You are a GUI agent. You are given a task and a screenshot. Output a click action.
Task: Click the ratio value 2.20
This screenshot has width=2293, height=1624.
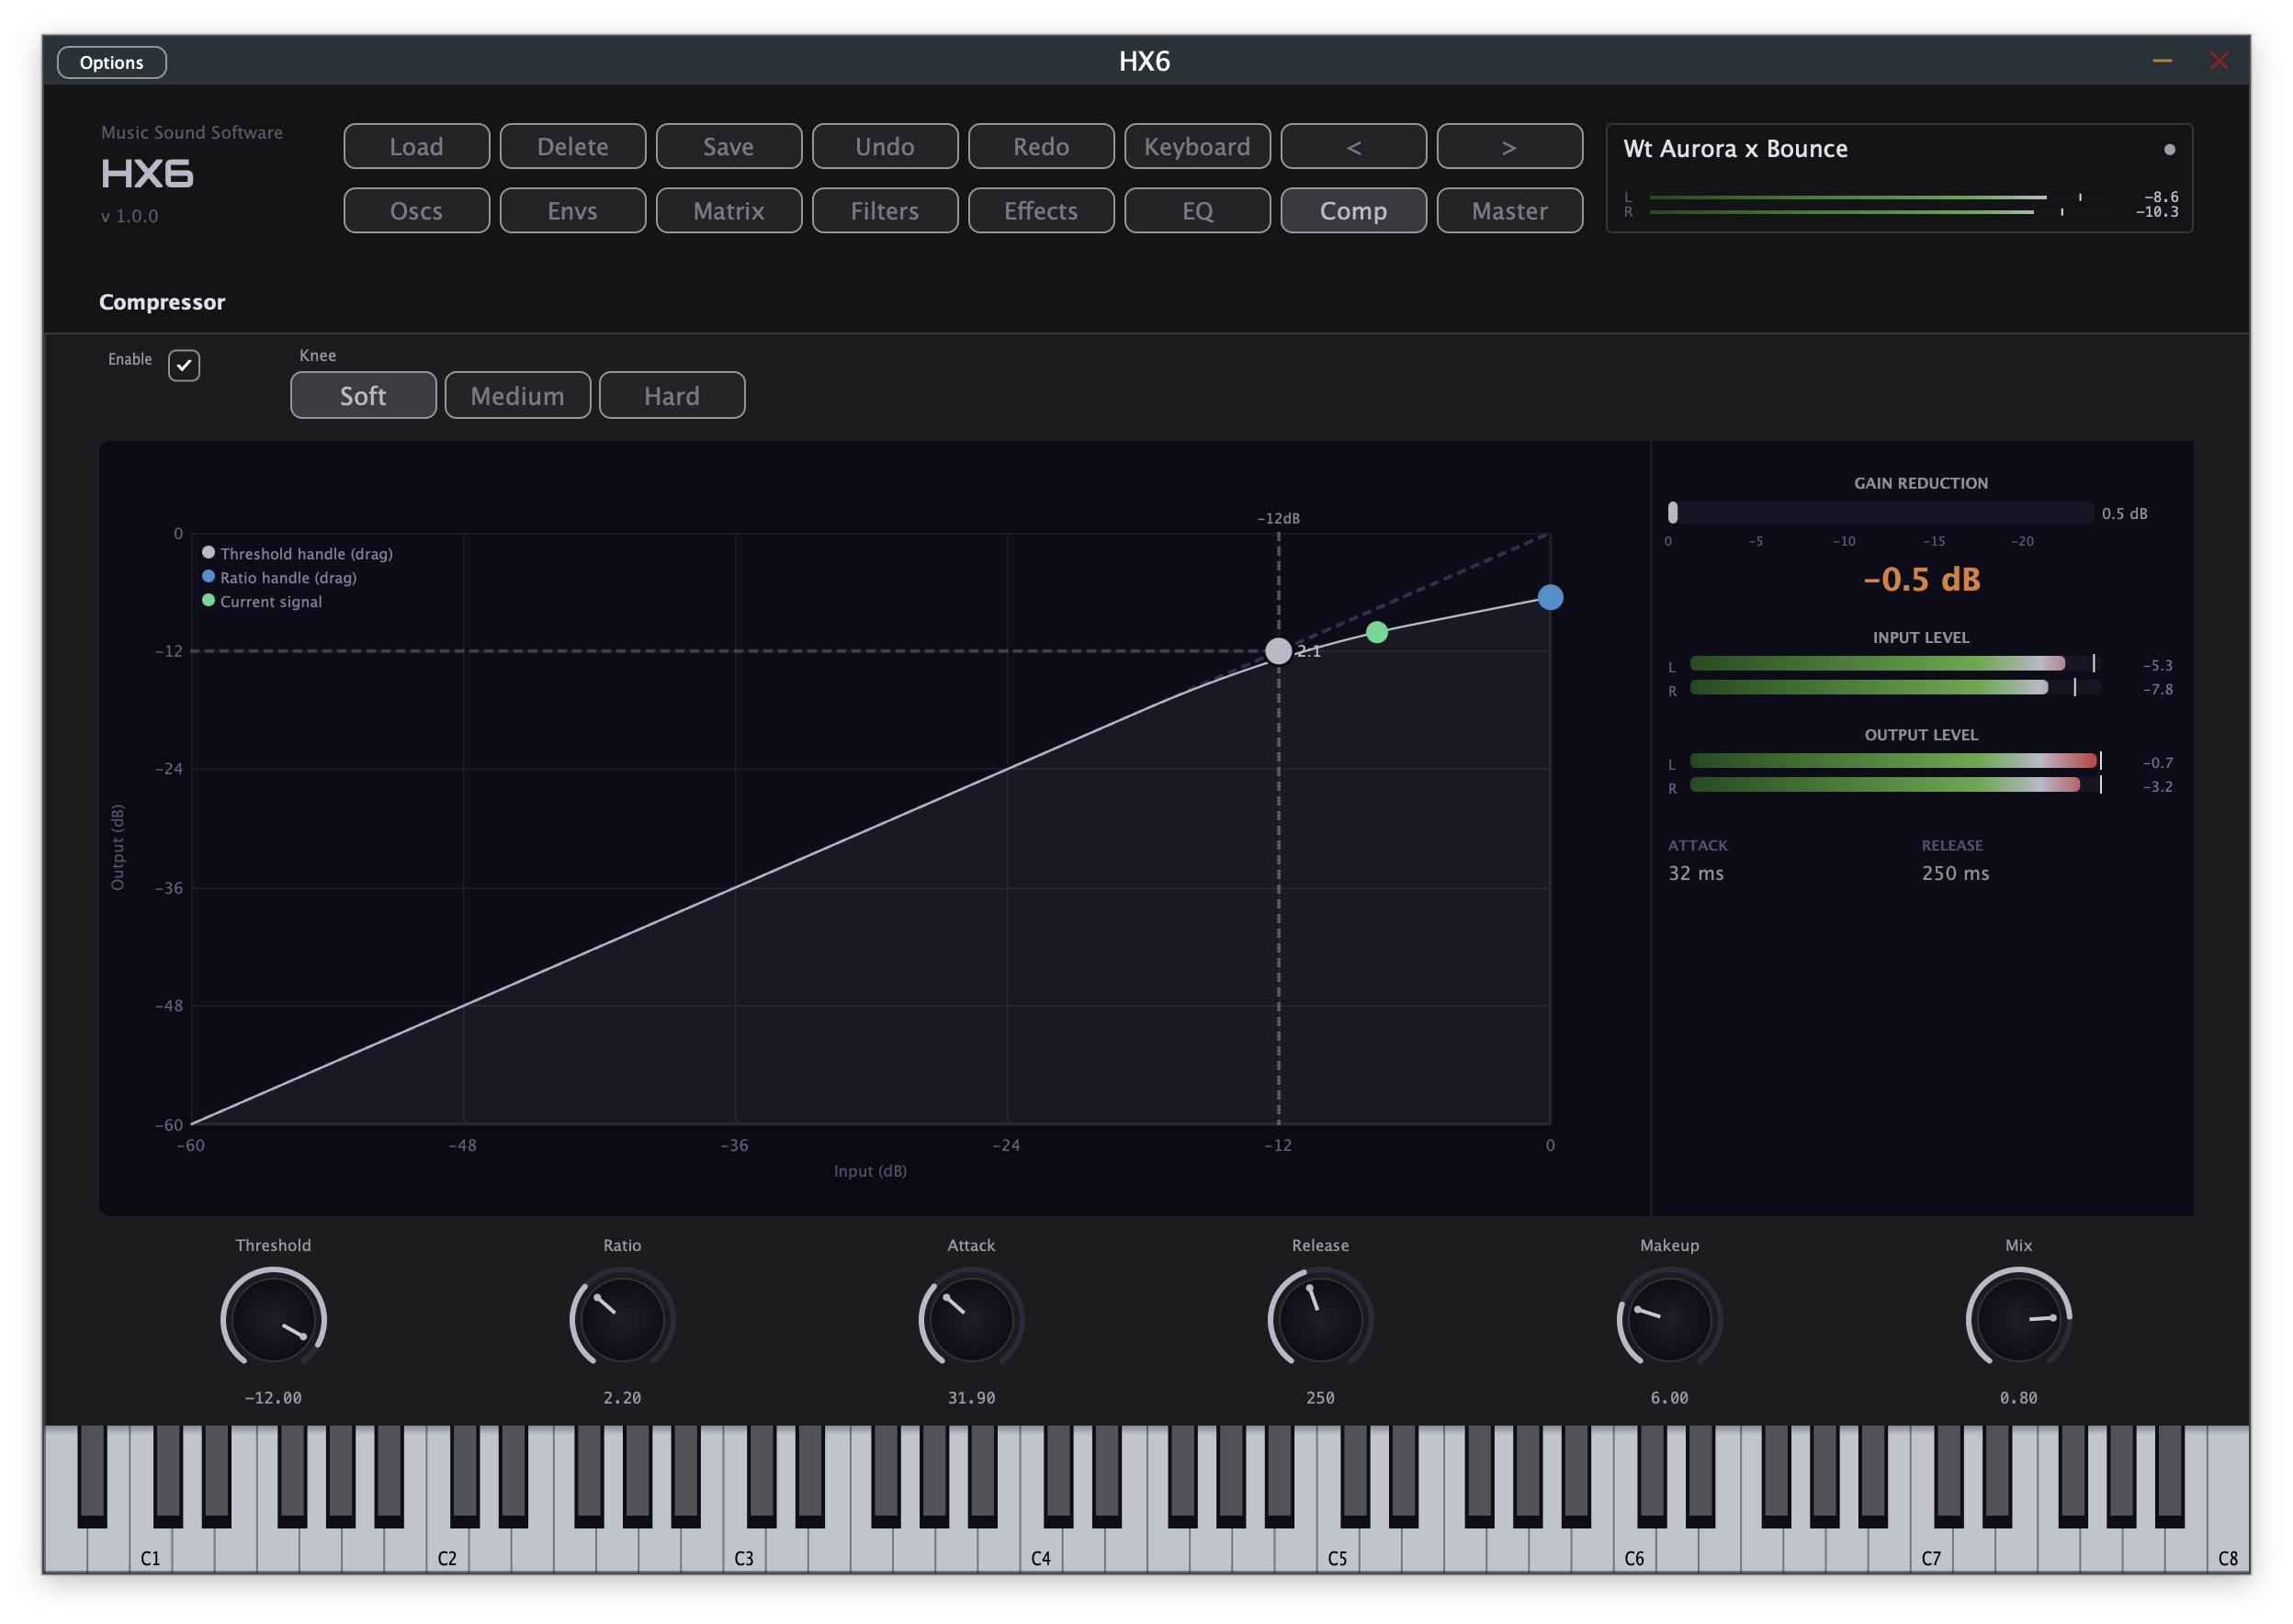click(x=622, y=1397)
